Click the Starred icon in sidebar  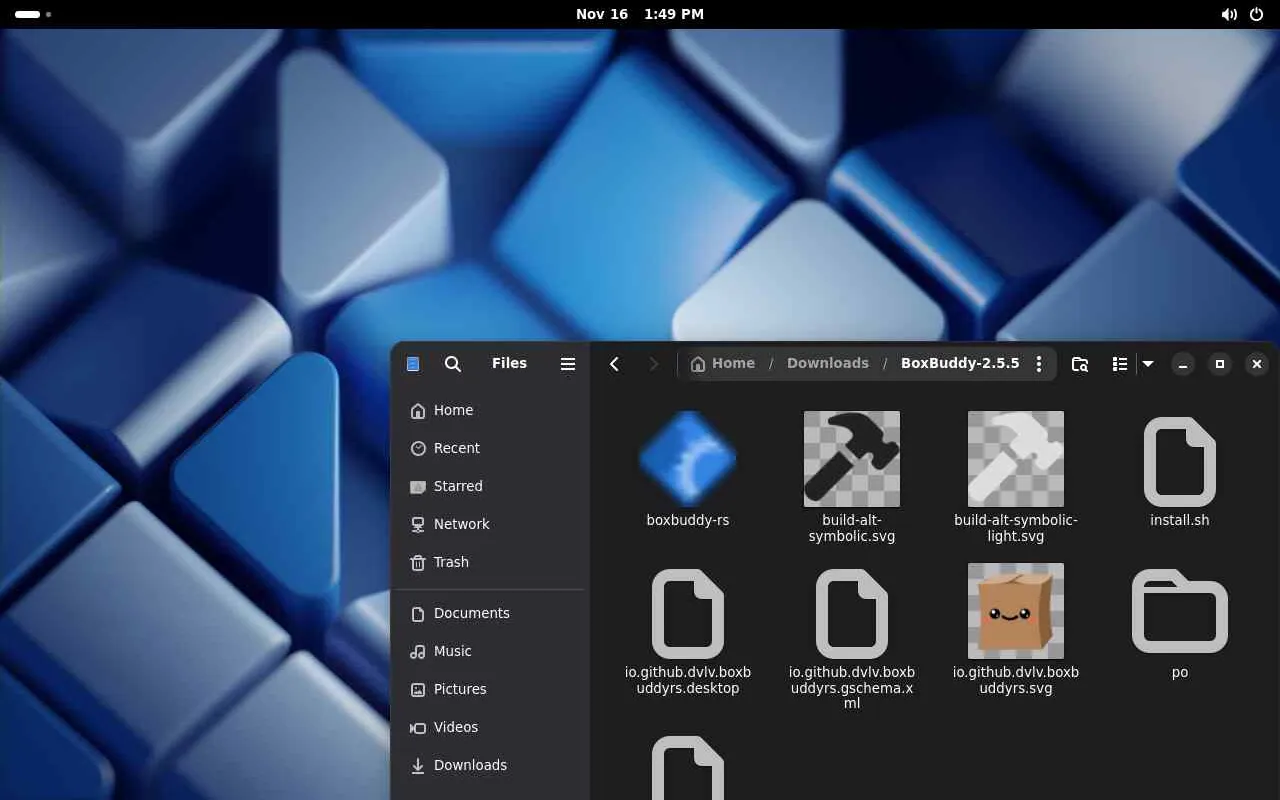click(x=418, y=487)
